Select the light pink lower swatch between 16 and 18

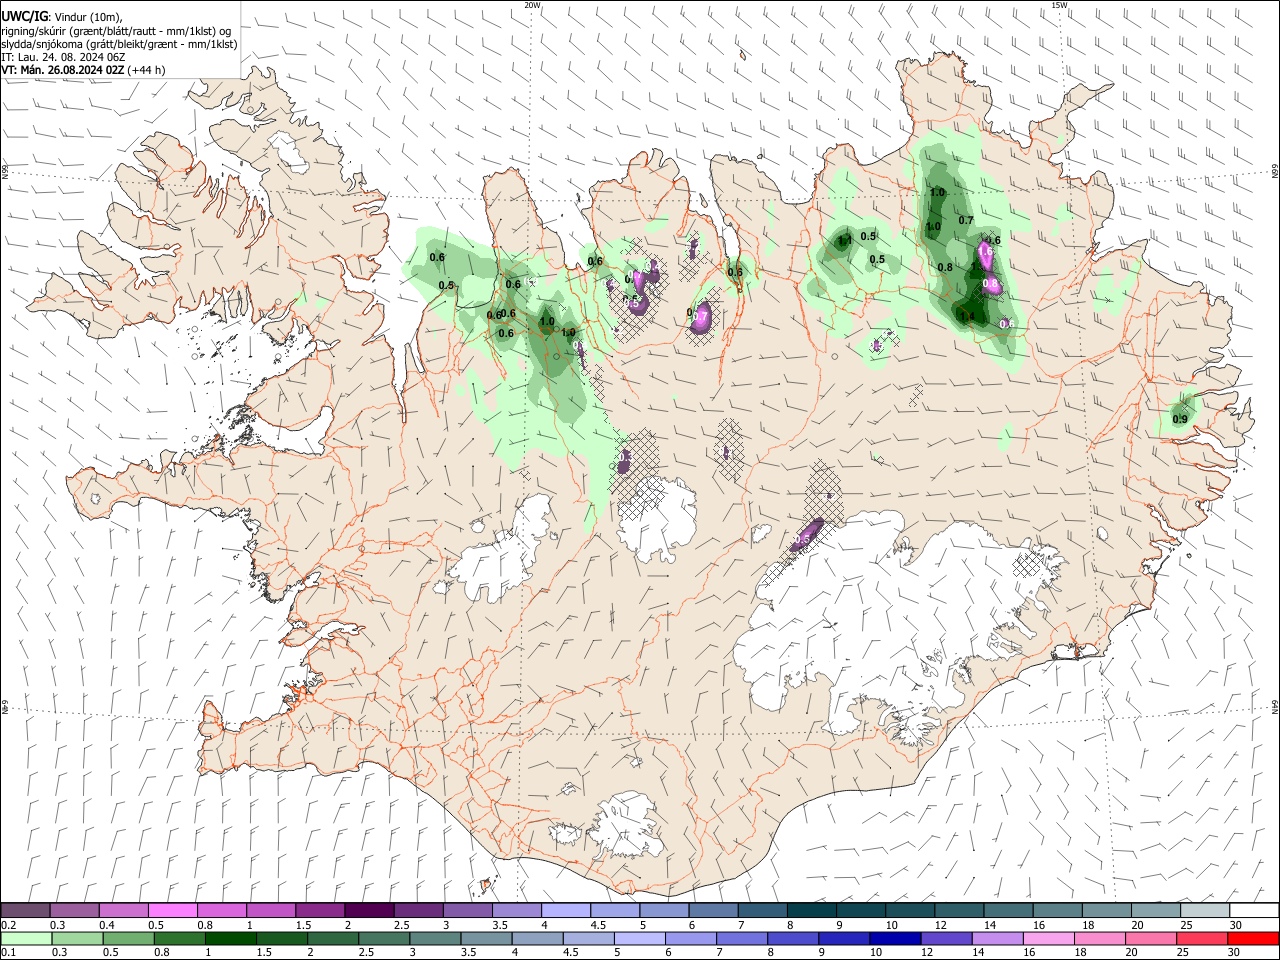[x=1050, y=938]
